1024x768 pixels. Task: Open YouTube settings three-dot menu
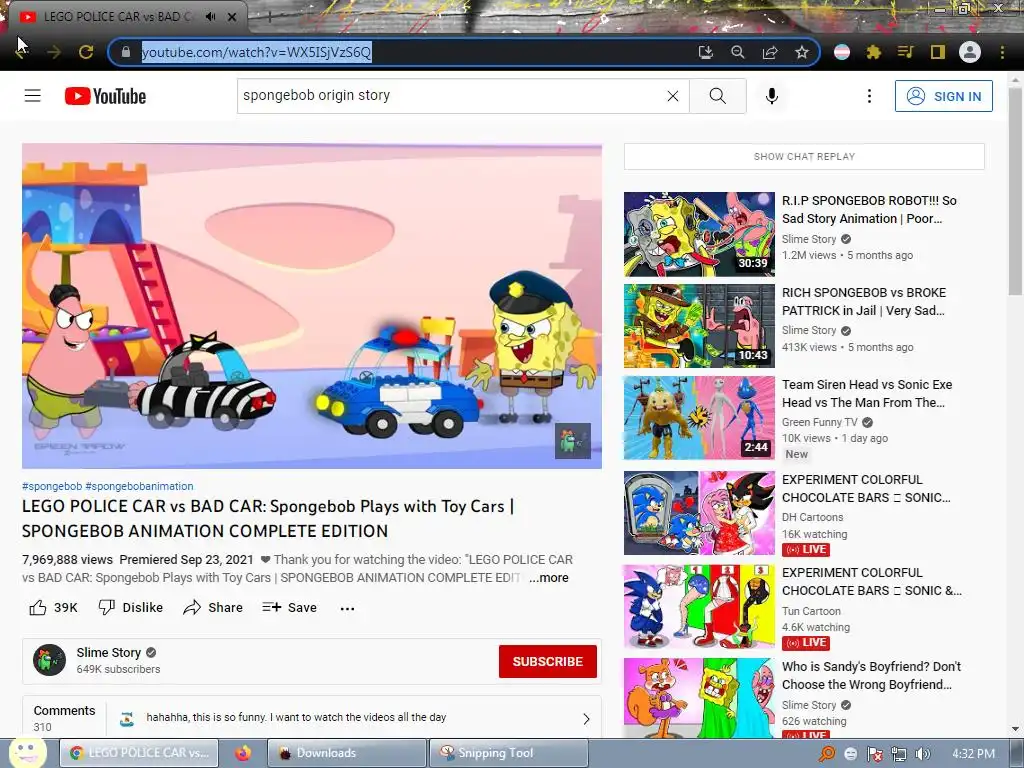tap(869, 96)
